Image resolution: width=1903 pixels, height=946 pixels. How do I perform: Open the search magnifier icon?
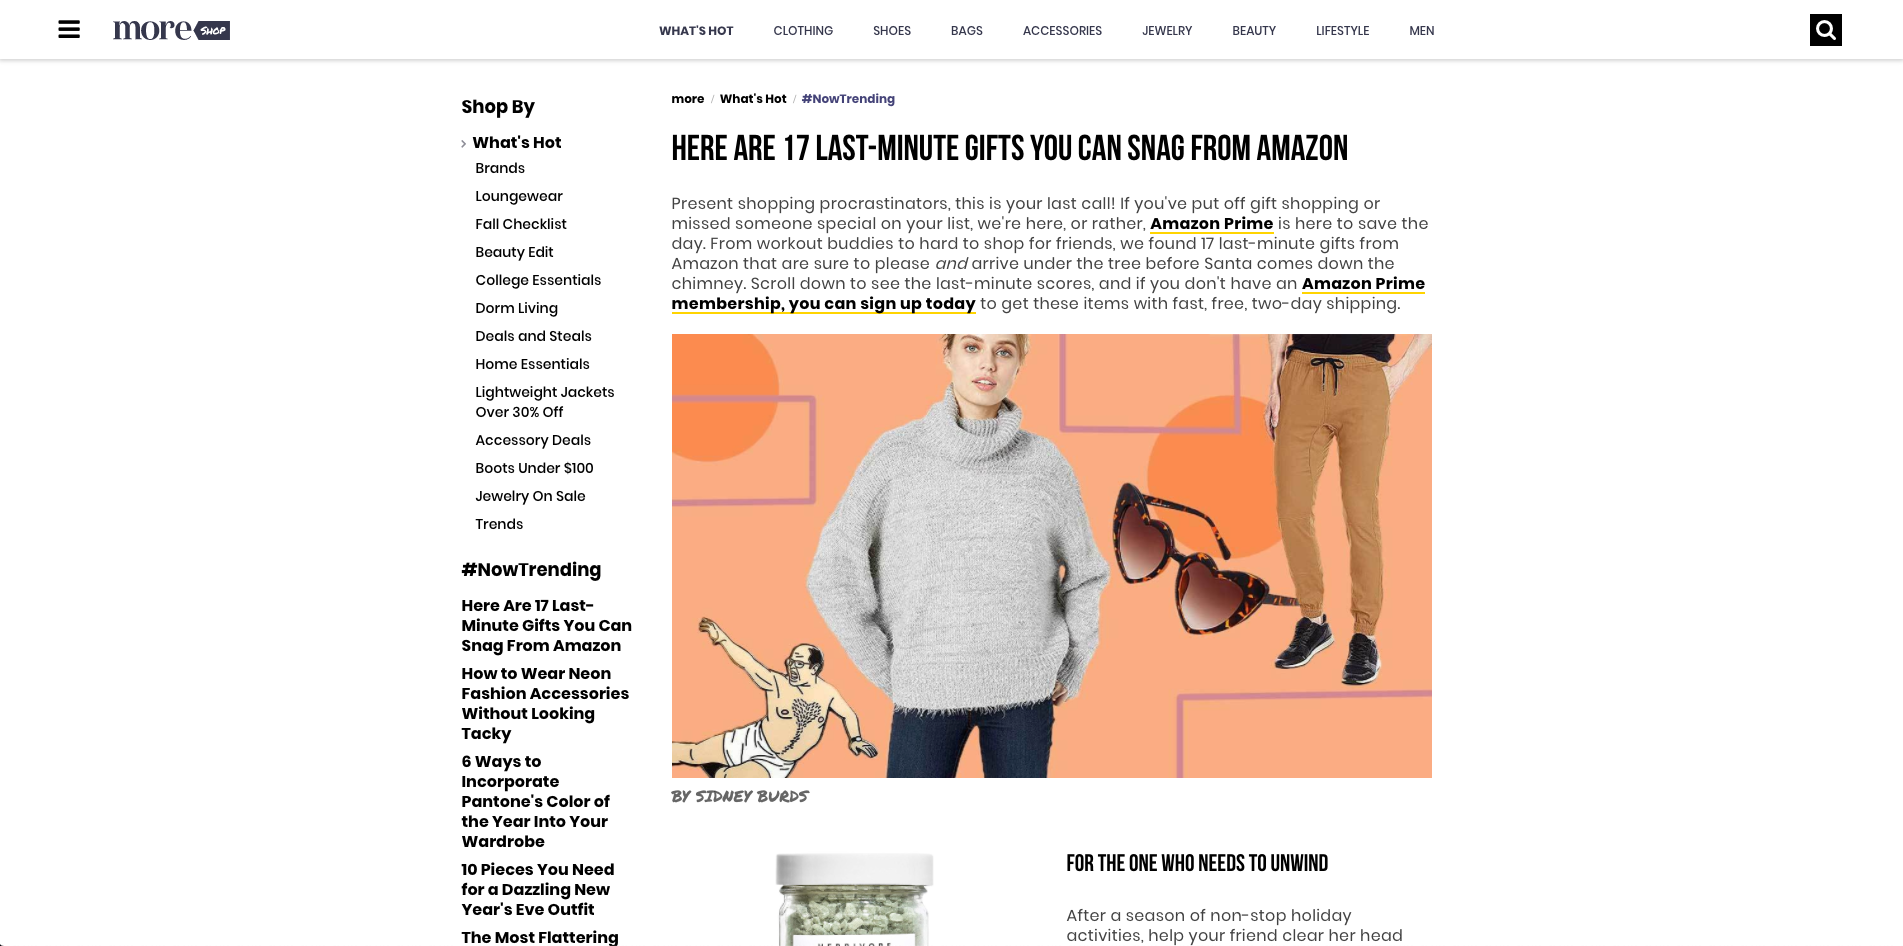[1825, 30]
